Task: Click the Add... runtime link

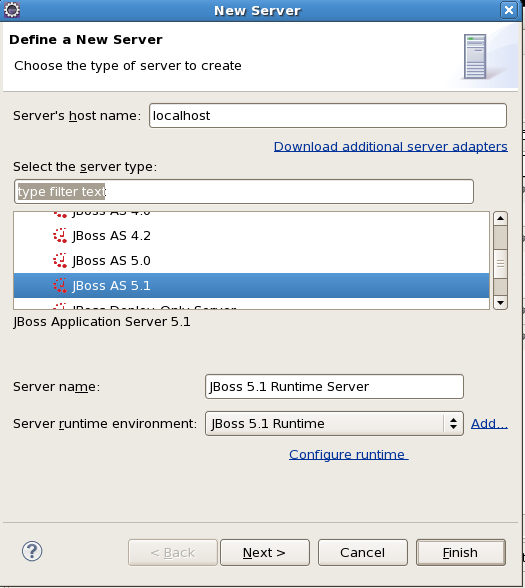Action: [489, 424]
